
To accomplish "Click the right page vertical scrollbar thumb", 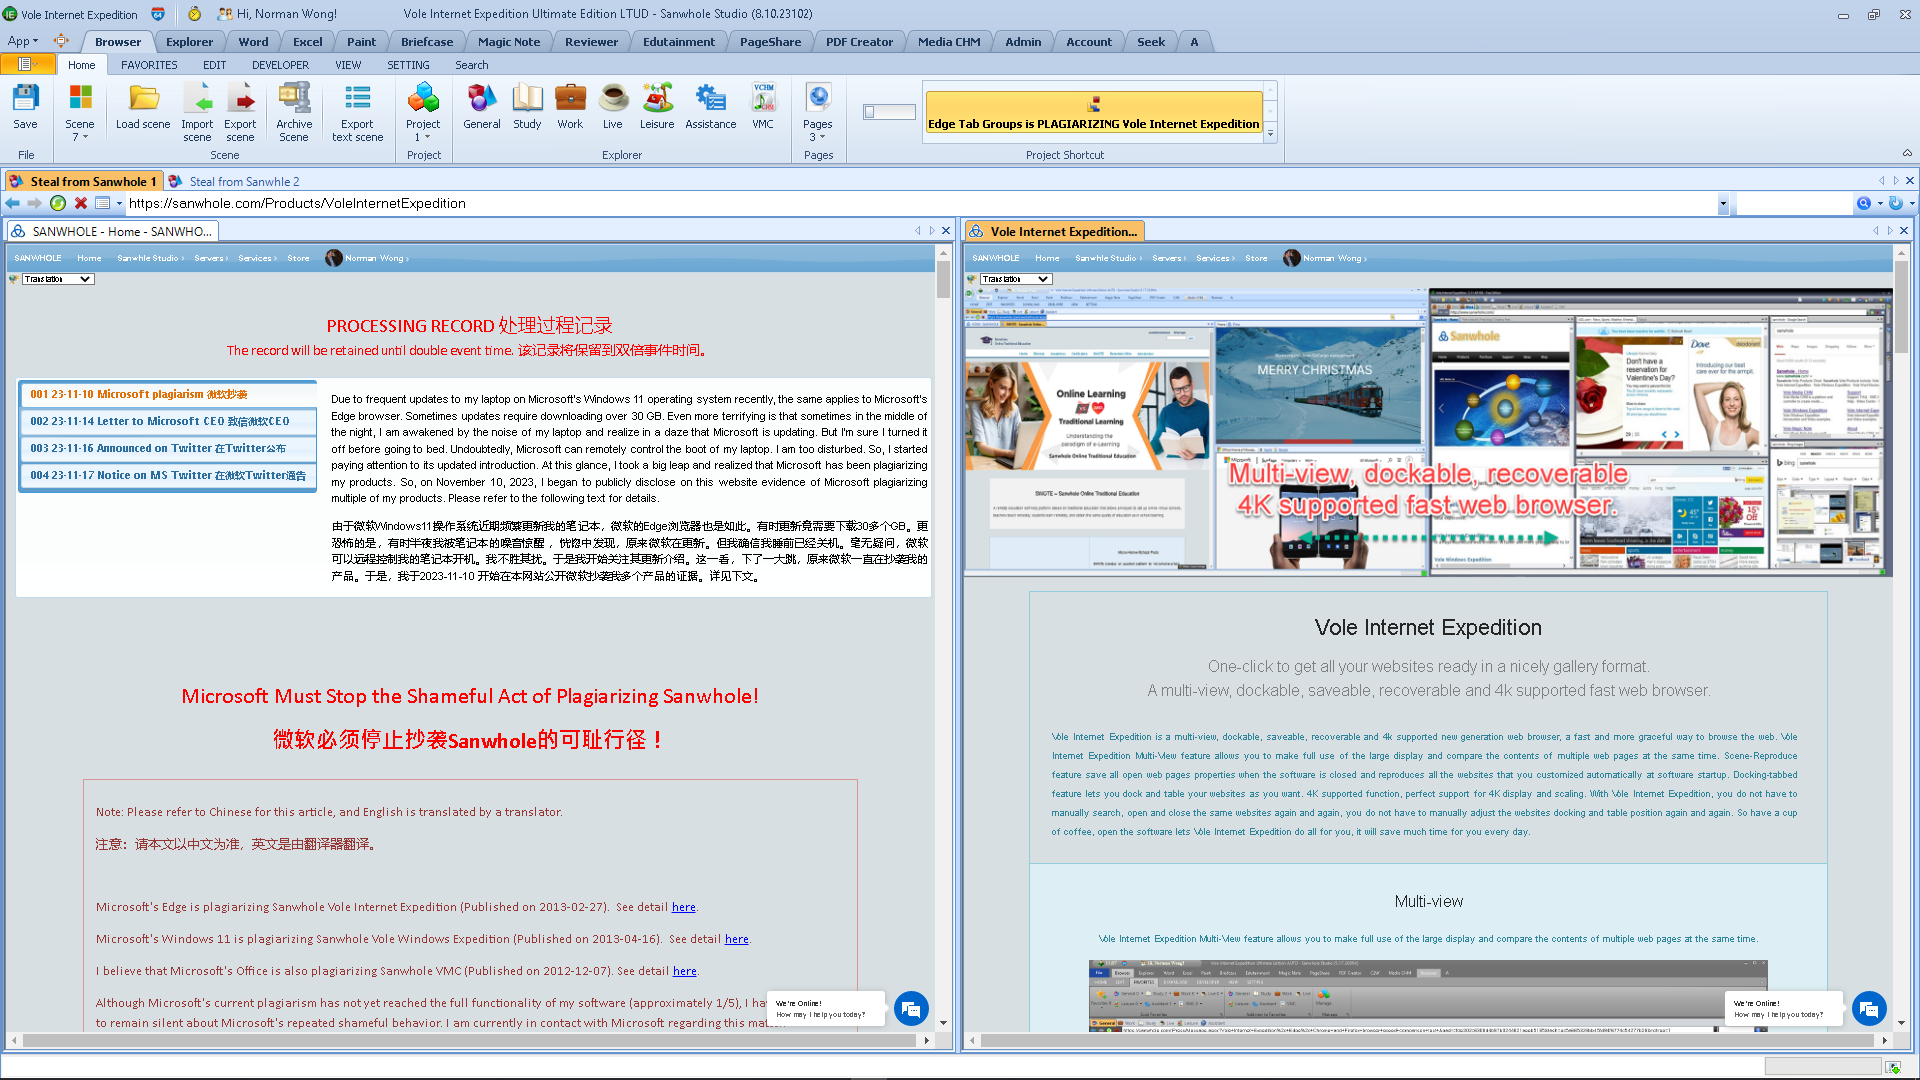I will [x=1901, y=308].
